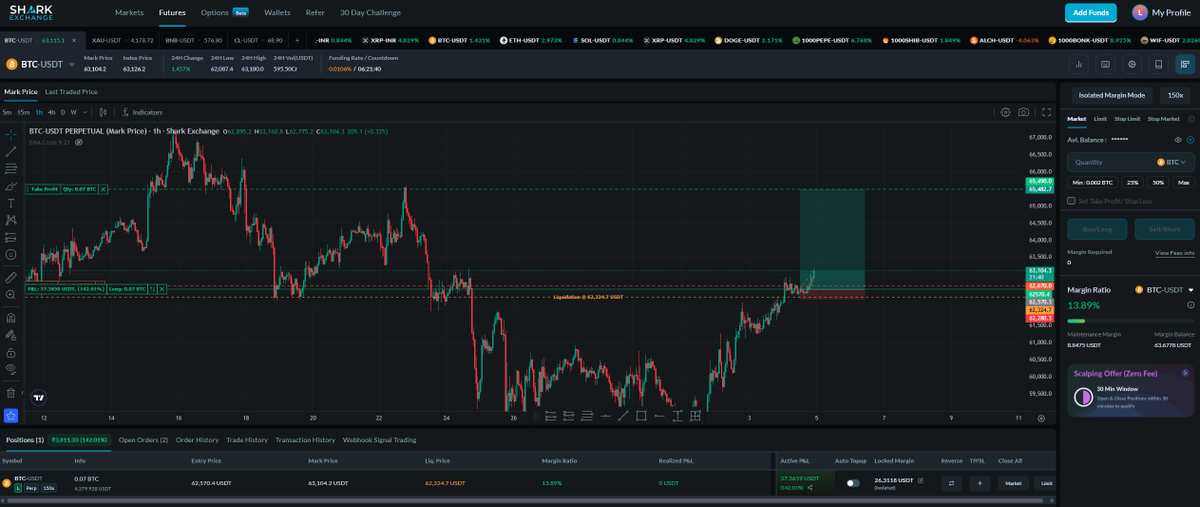Image resolution: width=1200 pixels, height=507 pixels.
Task: Set quantity to 25%
Action: tap(1132, 183)
